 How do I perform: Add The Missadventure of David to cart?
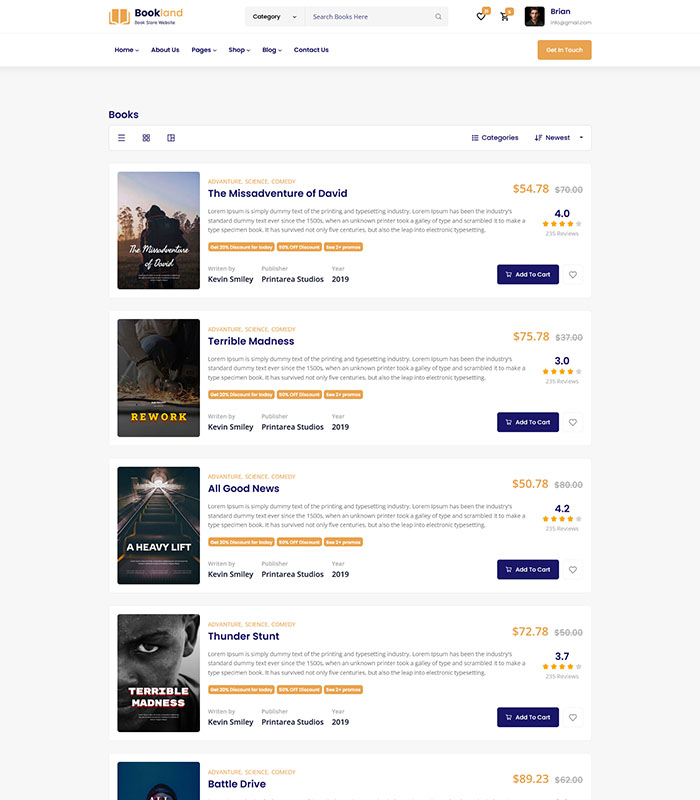(x=528, y=274)
